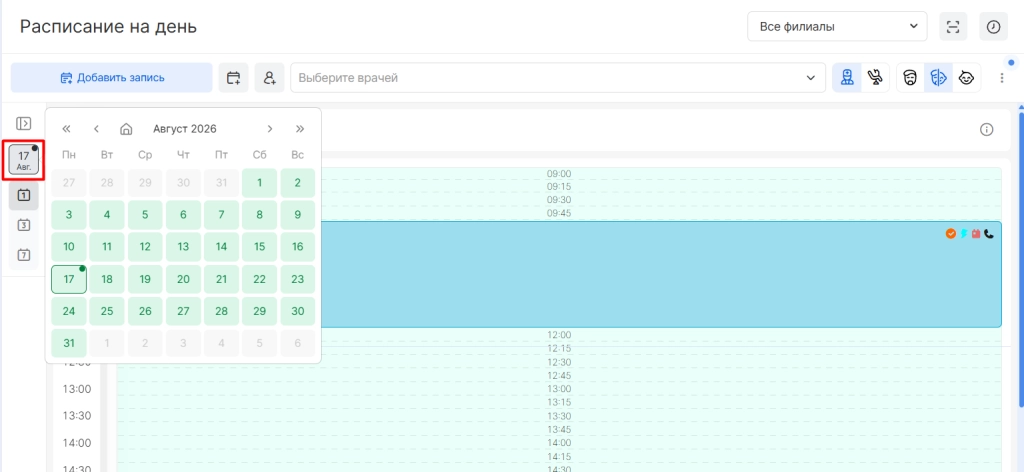Click the info icon above the schedule
The image size is (1024, 472).
987,129
